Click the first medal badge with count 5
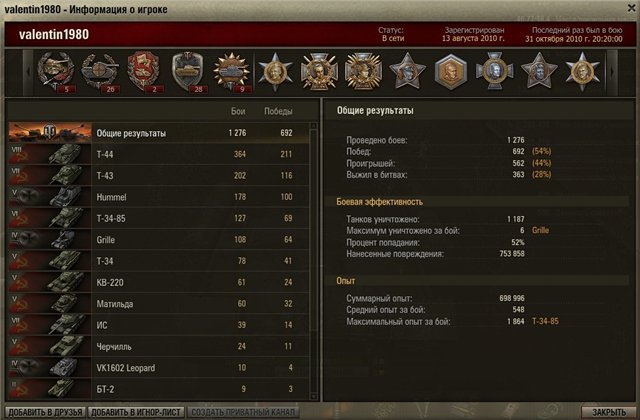This screenshot has height=420, width=640. coord(56,72)
